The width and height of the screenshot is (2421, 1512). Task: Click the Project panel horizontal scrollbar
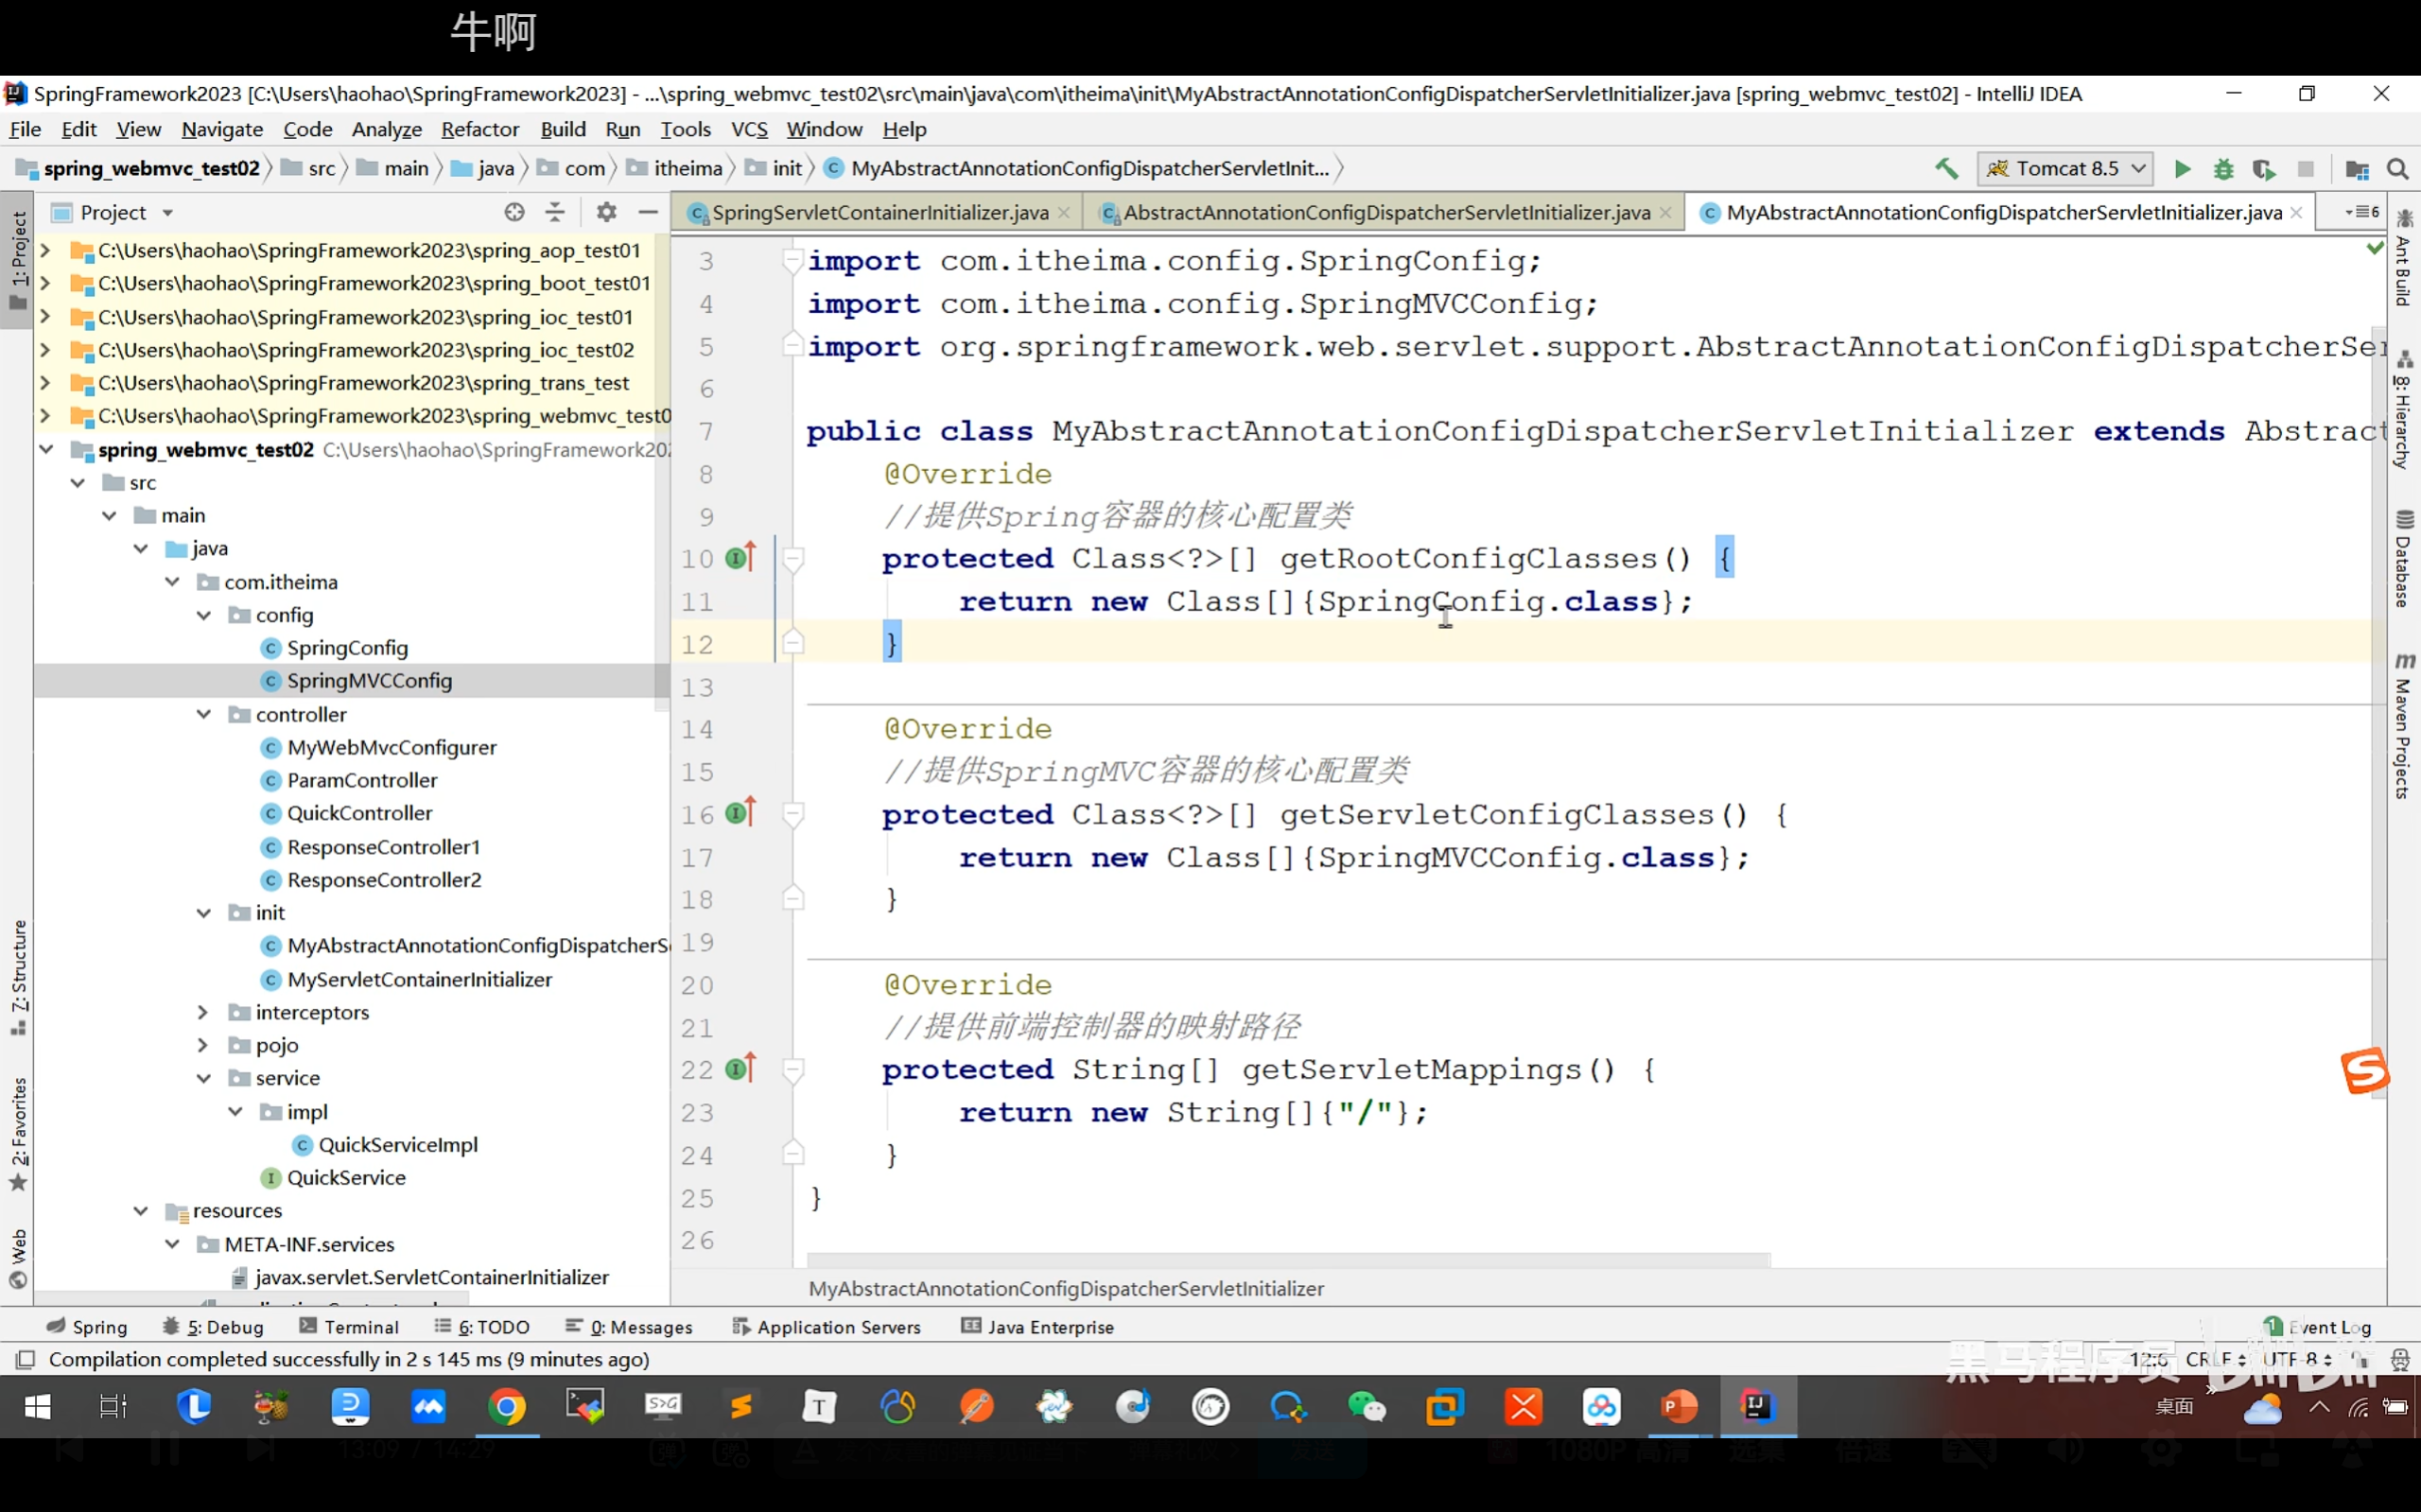[x=250, y=1300]
